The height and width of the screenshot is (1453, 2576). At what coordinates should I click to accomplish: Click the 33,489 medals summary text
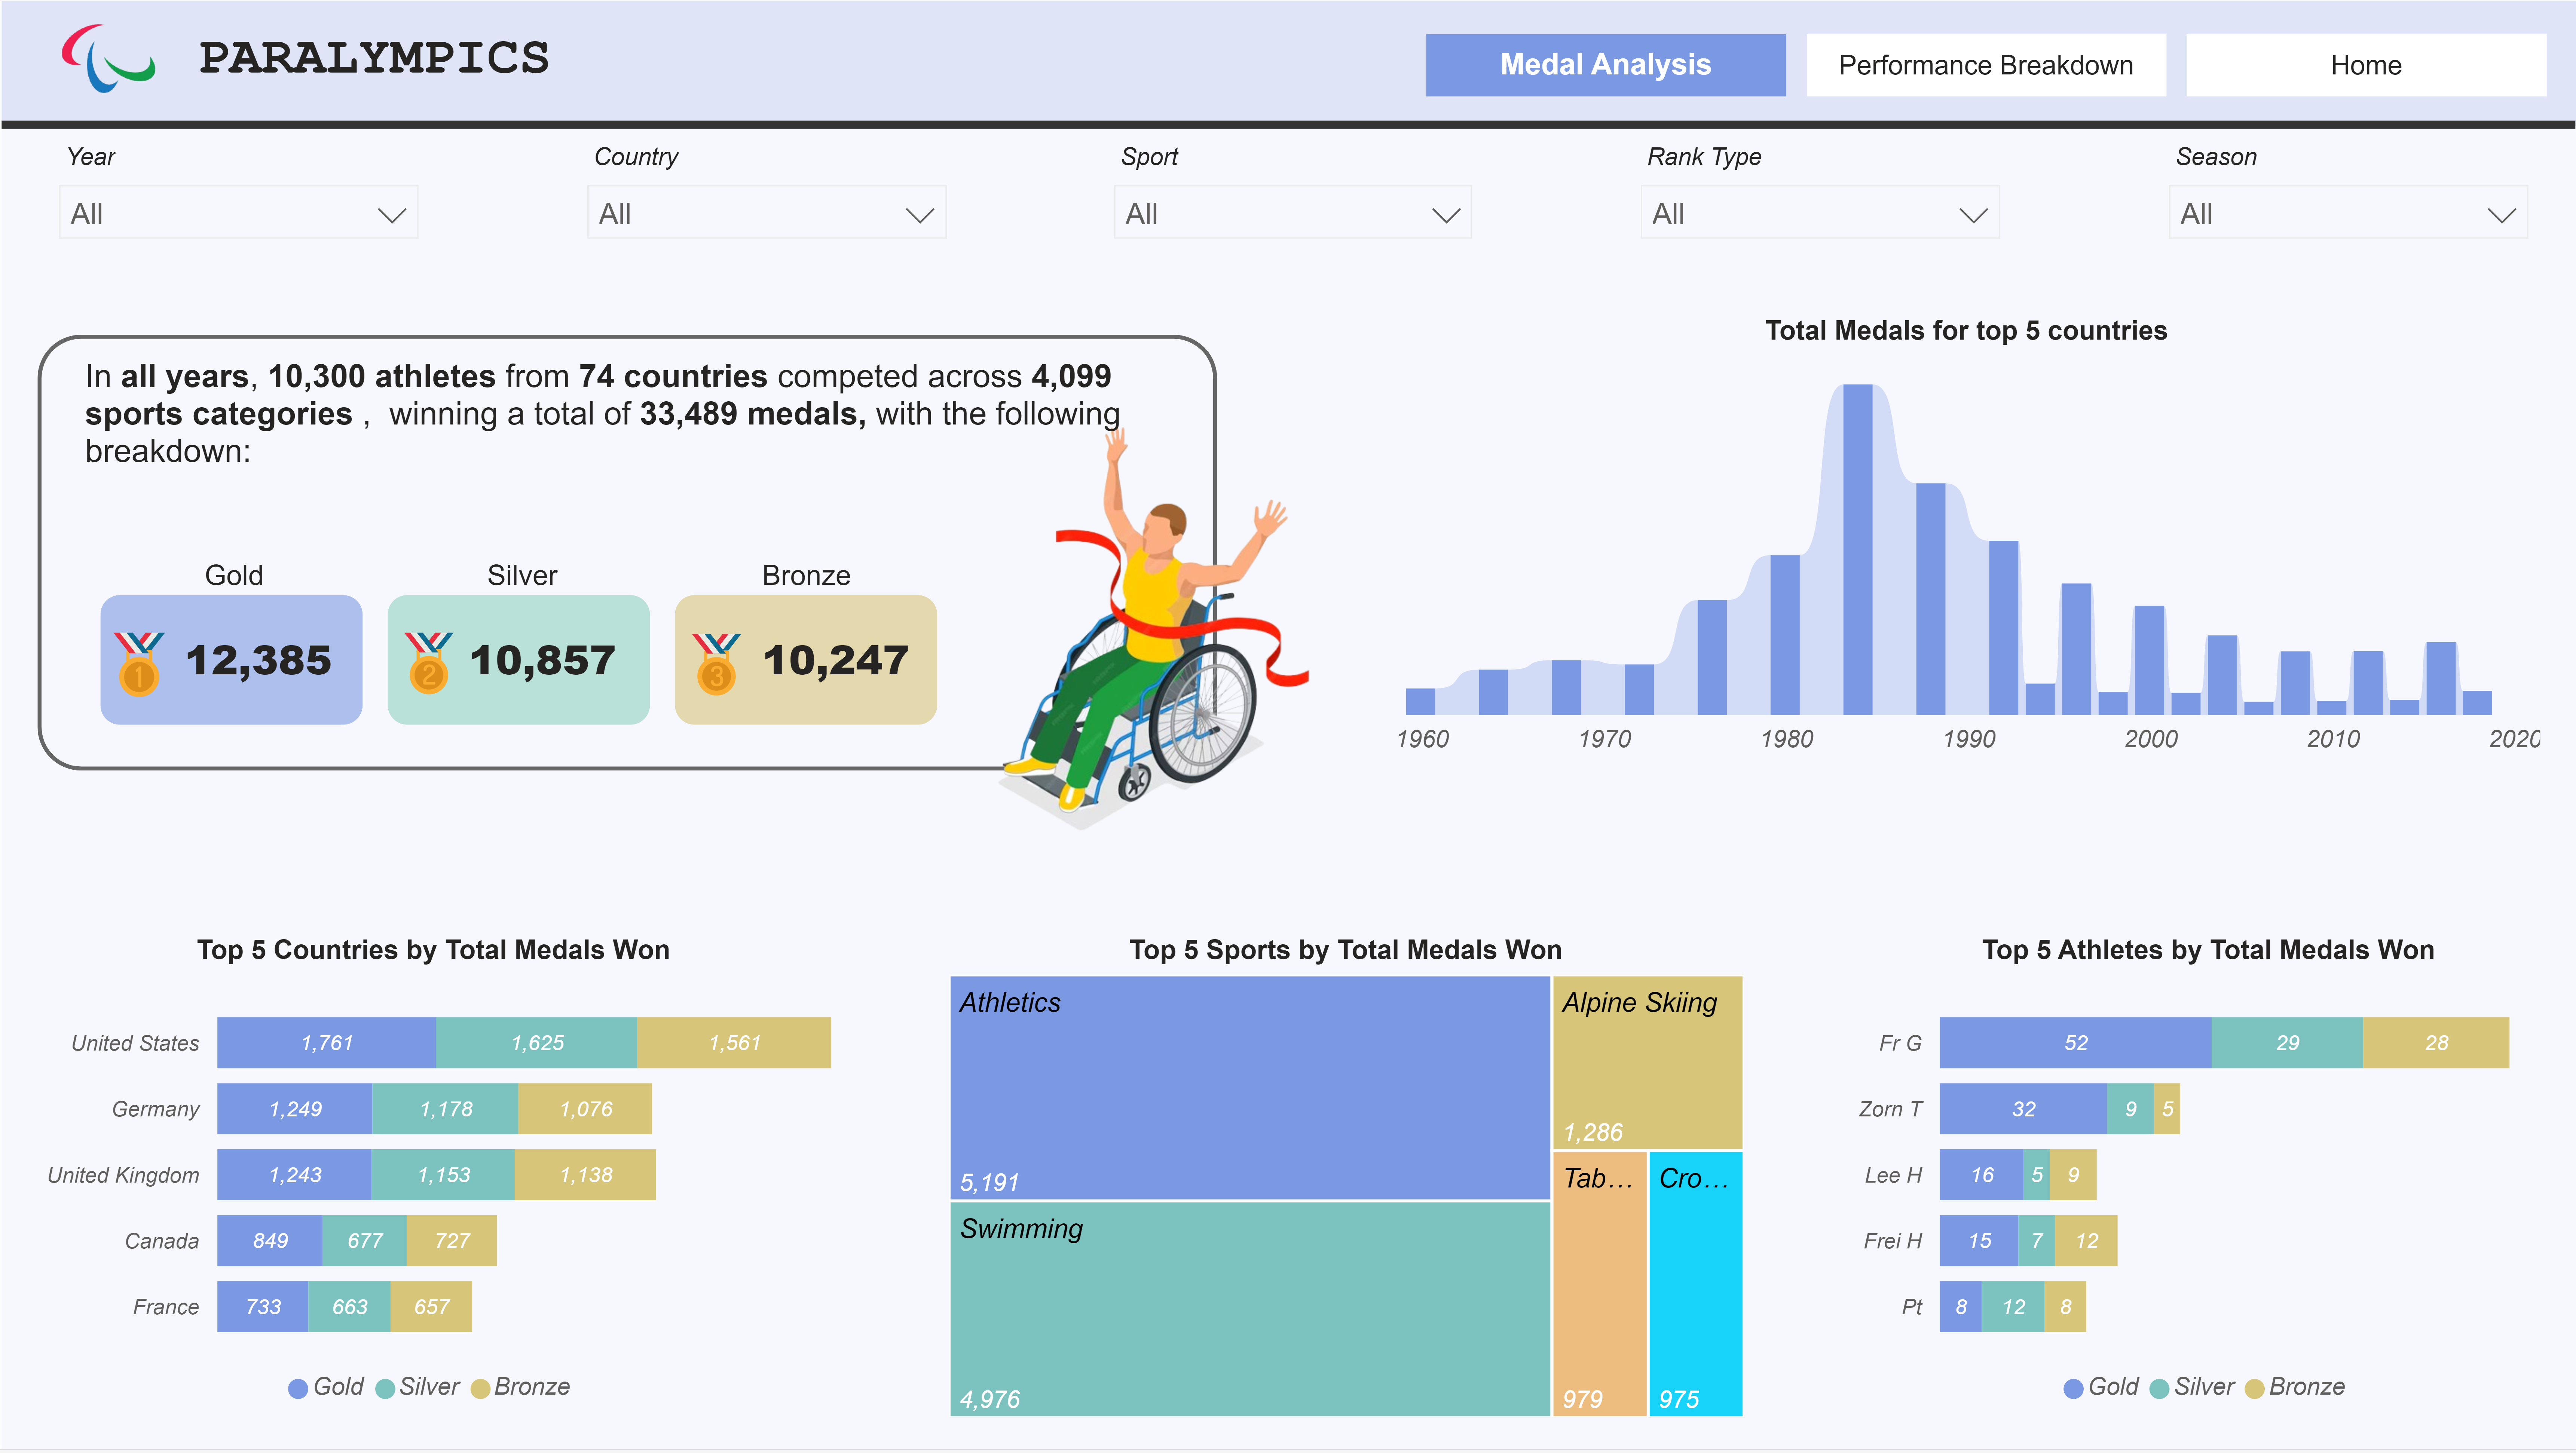753,414
